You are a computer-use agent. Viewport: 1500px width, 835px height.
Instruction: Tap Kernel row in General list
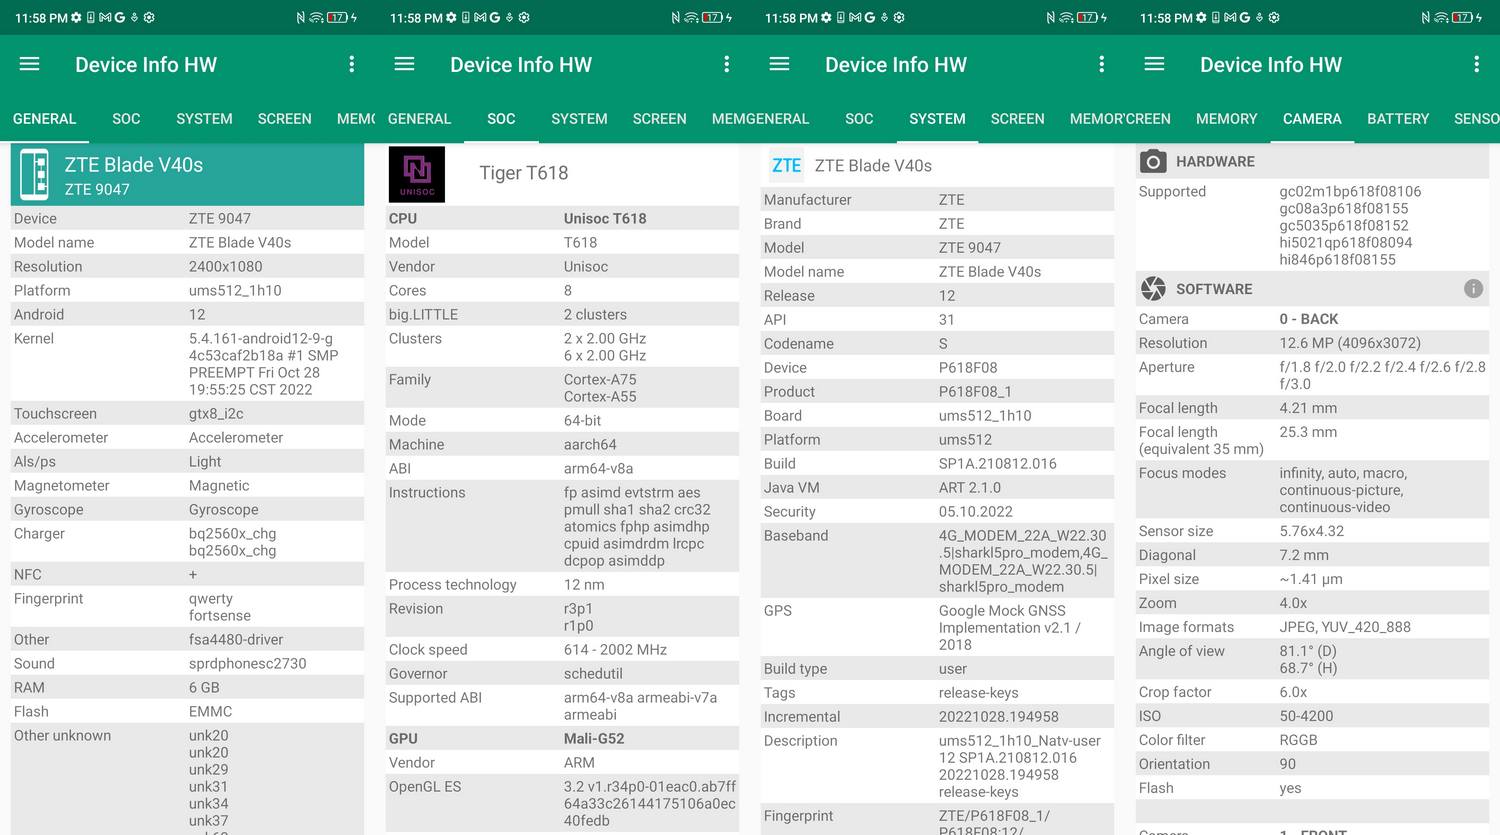[187, 364]
